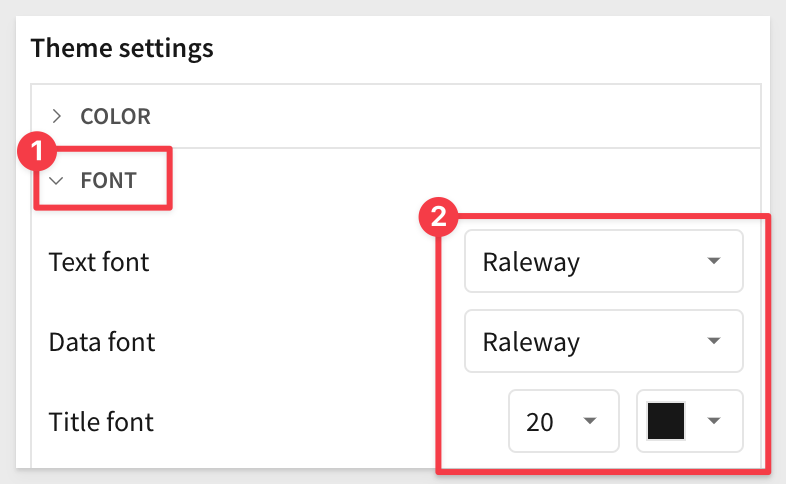786x484 pixels.
Task: Open the Text font Raleway dropdown
Action: coord(604,261)
